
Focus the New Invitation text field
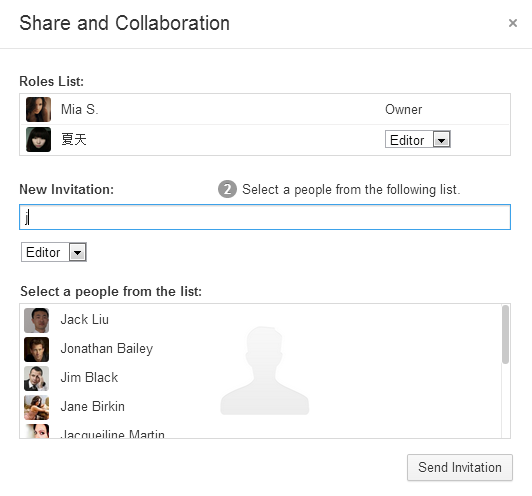pyautogui.click(x=265, y=217)
